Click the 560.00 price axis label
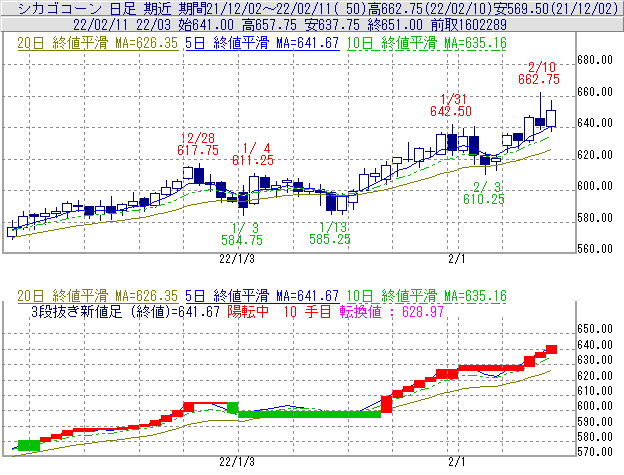624x475 pixels. click(x=595, y=249)
